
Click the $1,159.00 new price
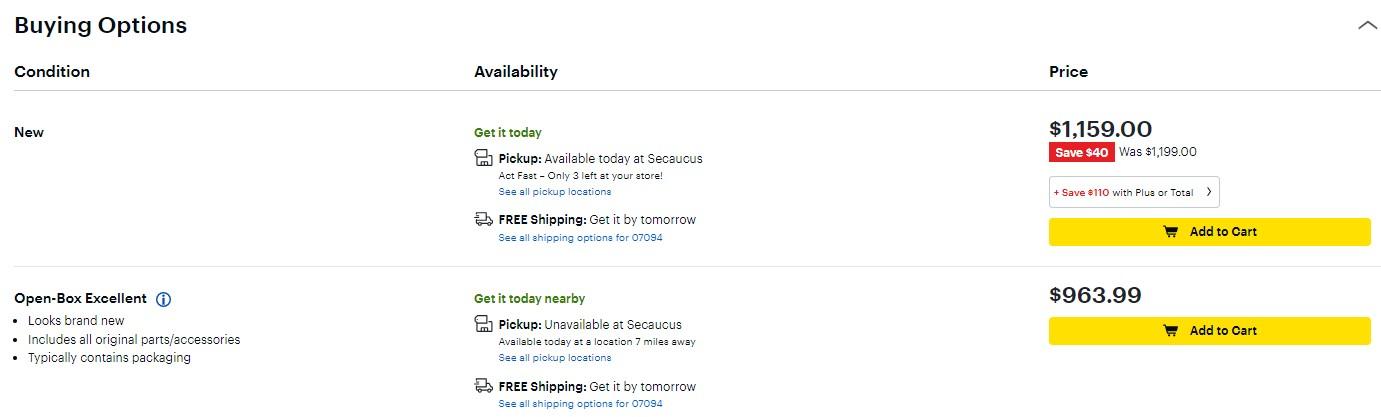pos(1100,129)
